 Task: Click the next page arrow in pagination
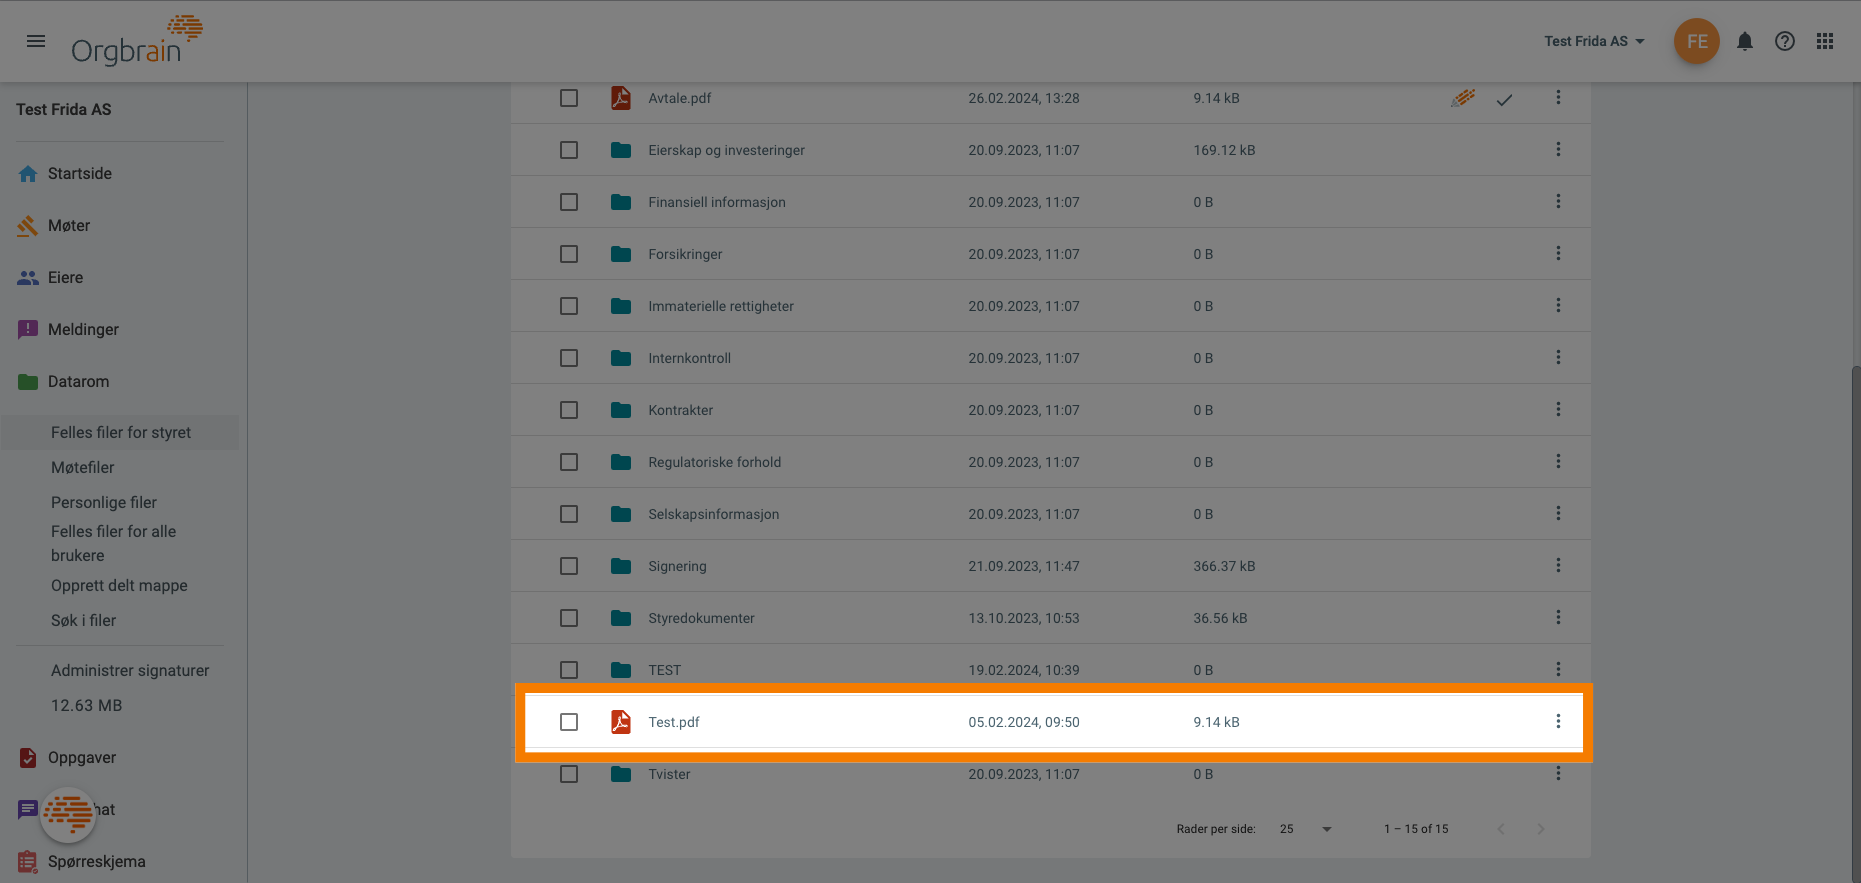coord(1541,829)
